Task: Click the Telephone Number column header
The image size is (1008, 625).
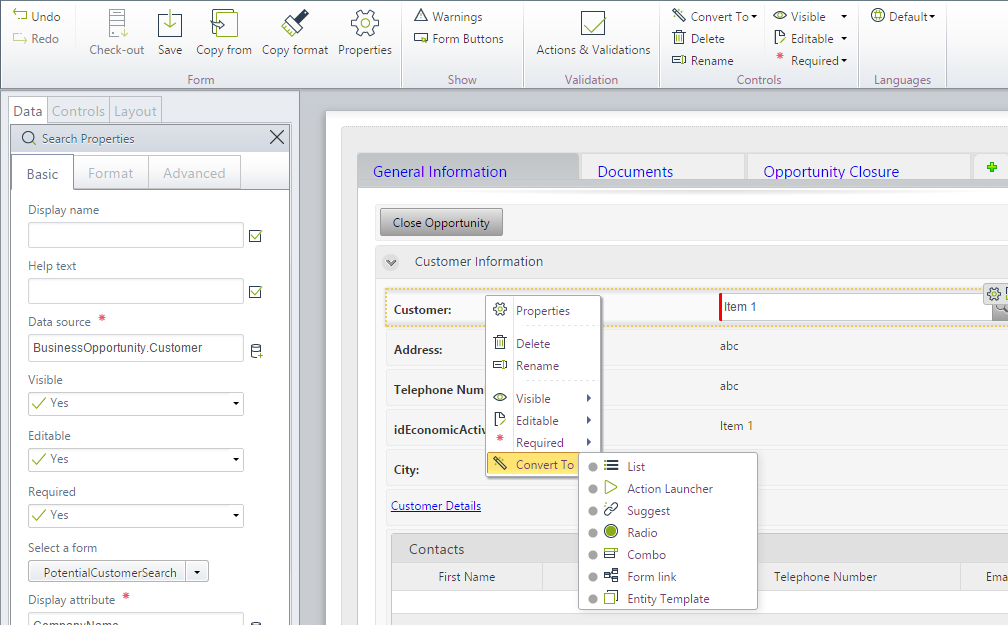Action: 825,577
